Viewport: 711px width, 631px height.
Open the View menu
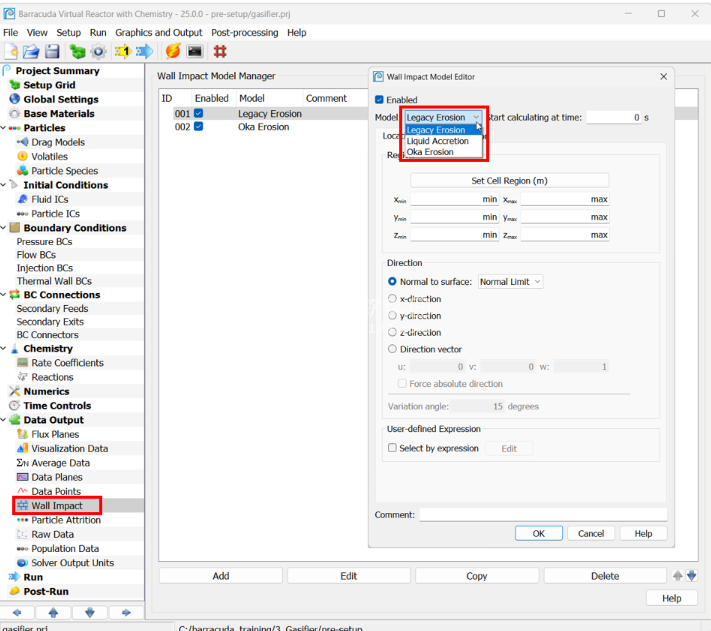point(37,33)
